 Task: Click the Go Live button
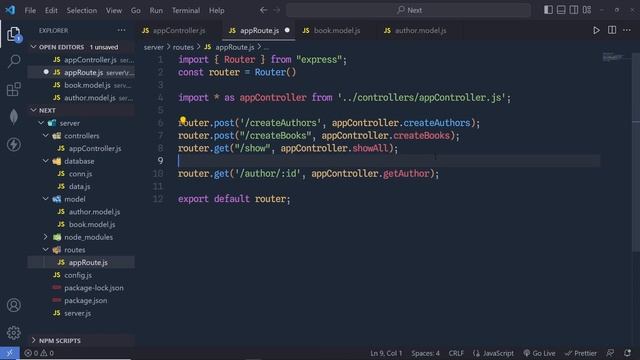point(539,353)
